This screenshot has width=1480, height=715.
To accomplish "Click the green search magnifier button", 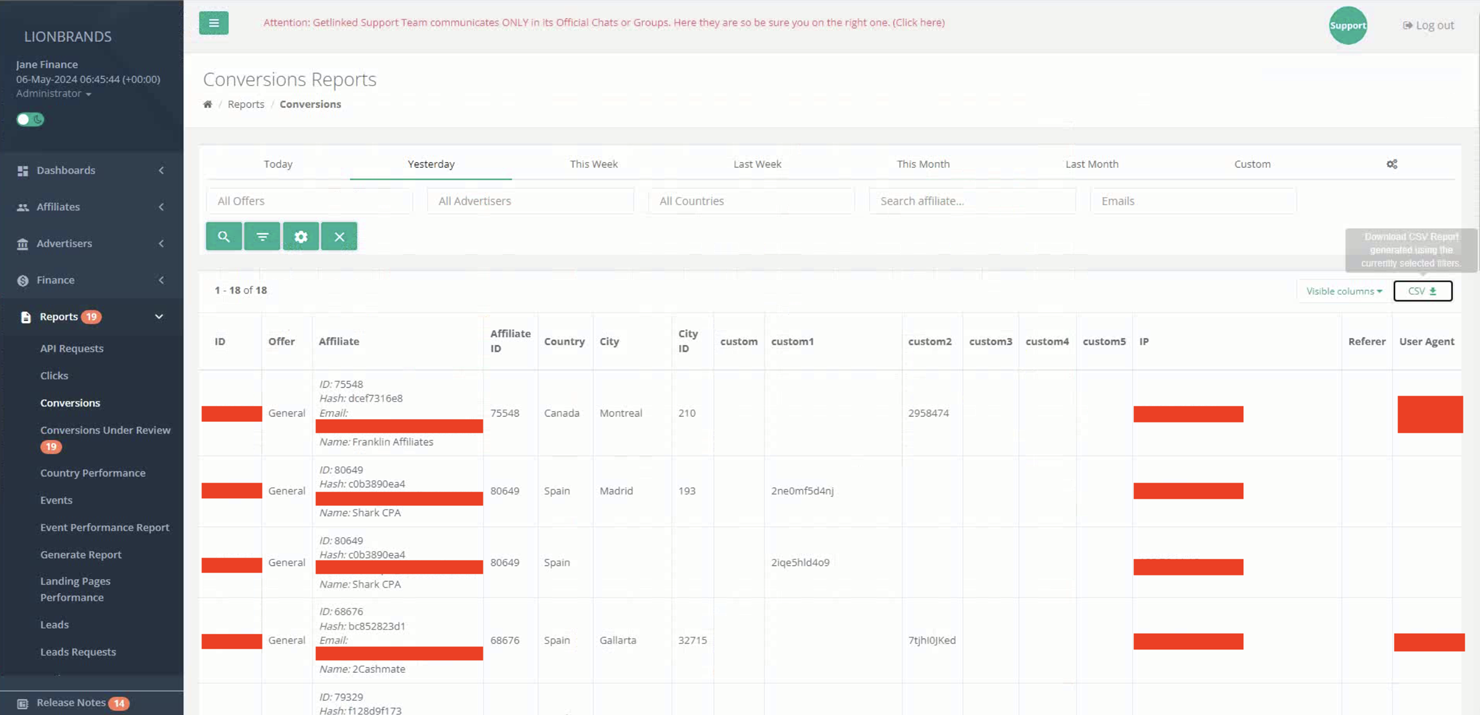I will point(224,237).
